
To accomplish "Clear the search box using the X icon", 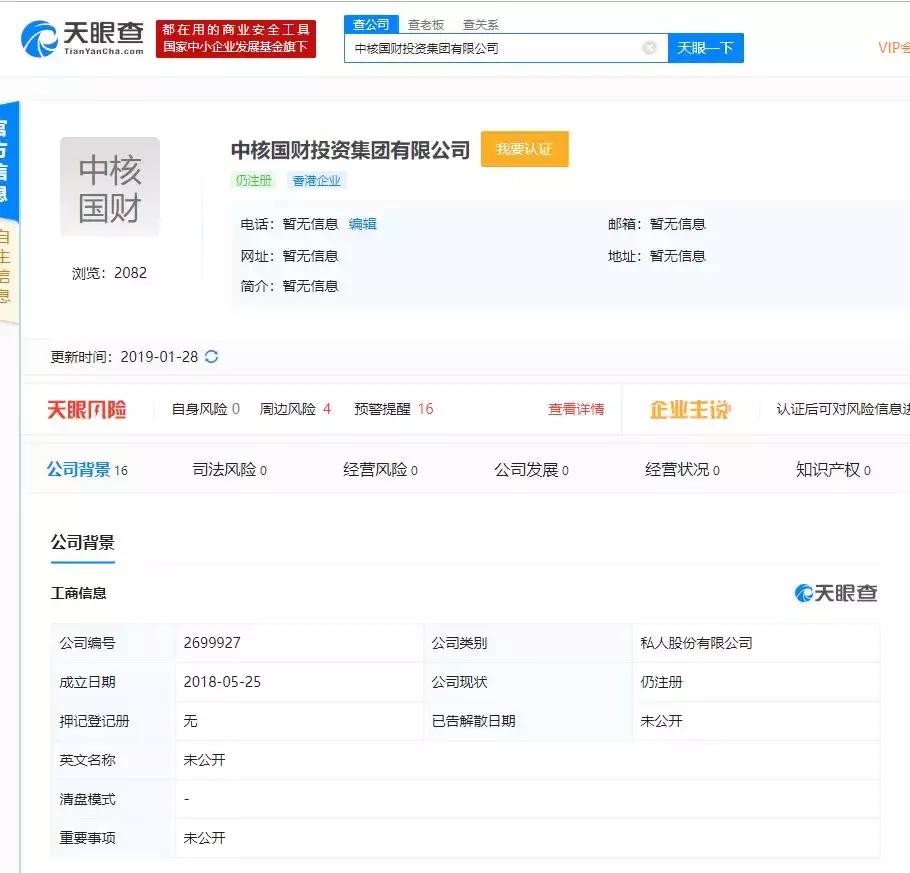I will click(x=650, y=47).
